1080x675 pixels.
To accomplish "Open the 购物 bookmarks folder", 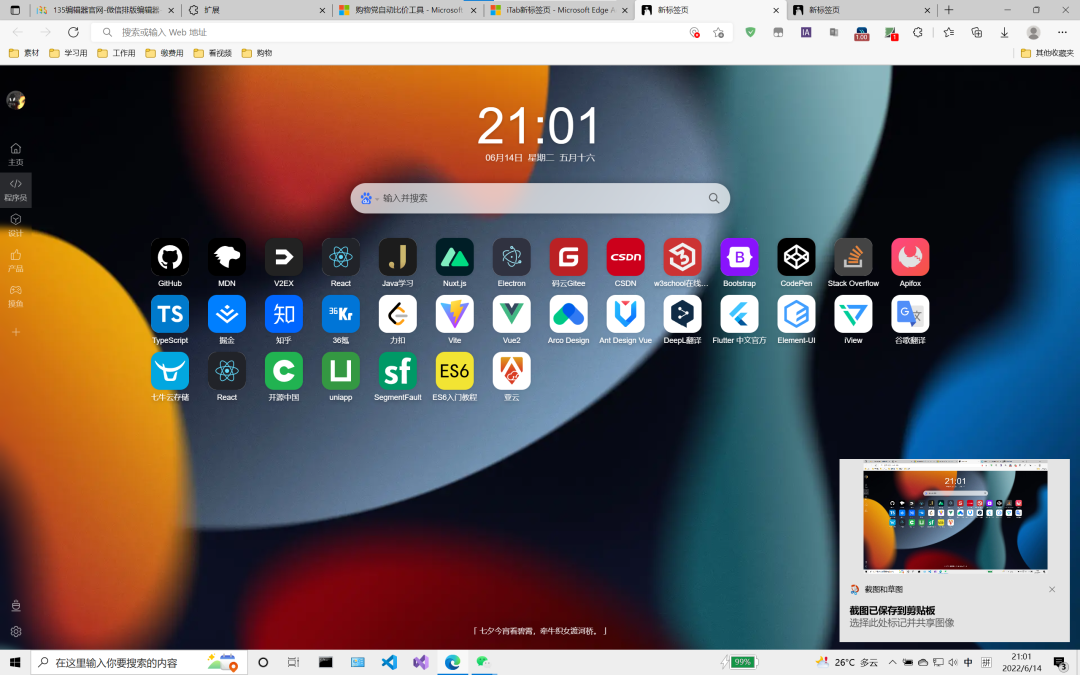I will [x=257, y=53].
